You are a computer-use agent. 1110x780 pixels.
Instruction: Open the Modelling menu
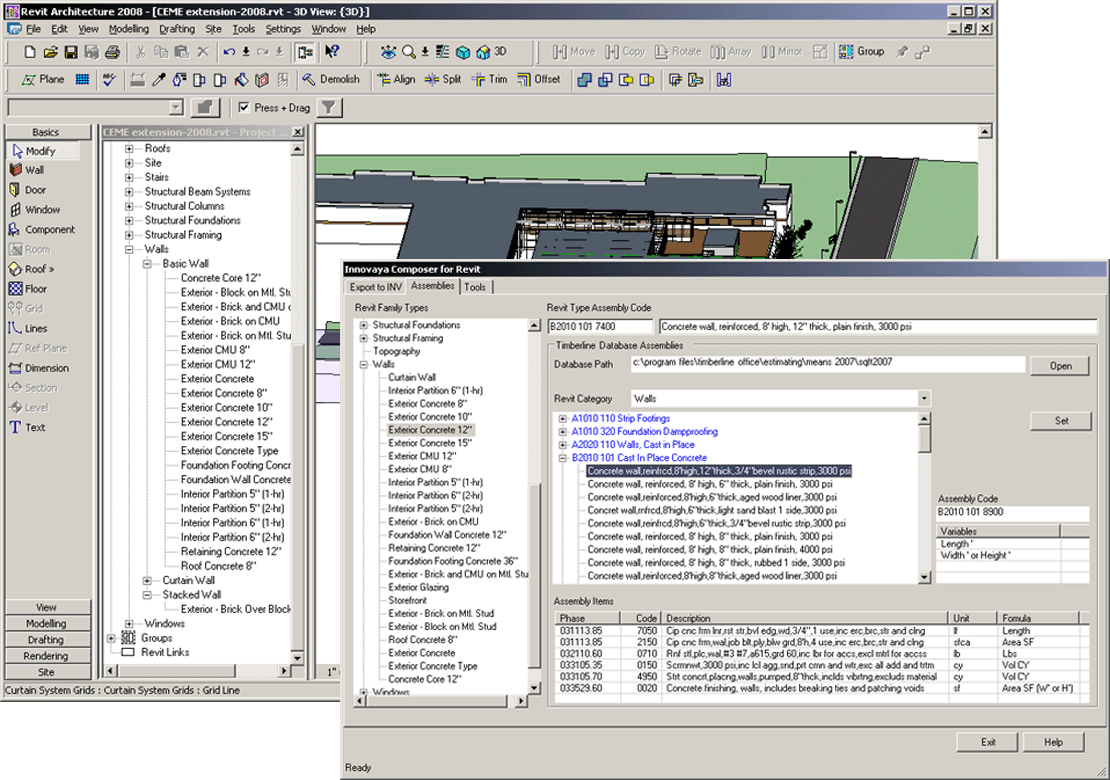[x=129, y=29]
